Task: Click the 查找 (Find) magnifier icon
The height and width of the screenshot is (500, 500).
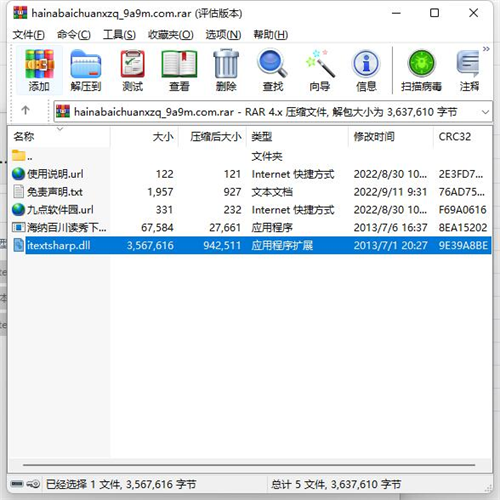Action: [x=272, y=70]
